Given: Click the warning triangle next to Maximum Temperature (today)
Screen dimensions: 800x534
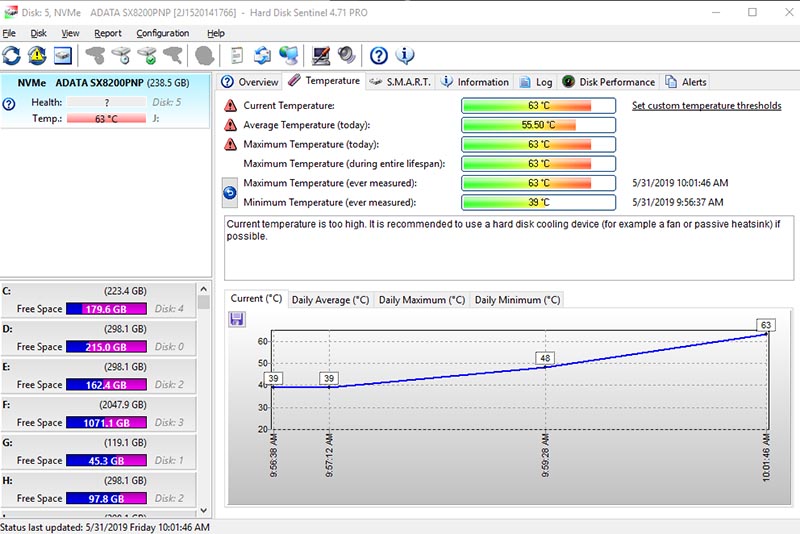Looking at the screenshot, I should 231,144.
